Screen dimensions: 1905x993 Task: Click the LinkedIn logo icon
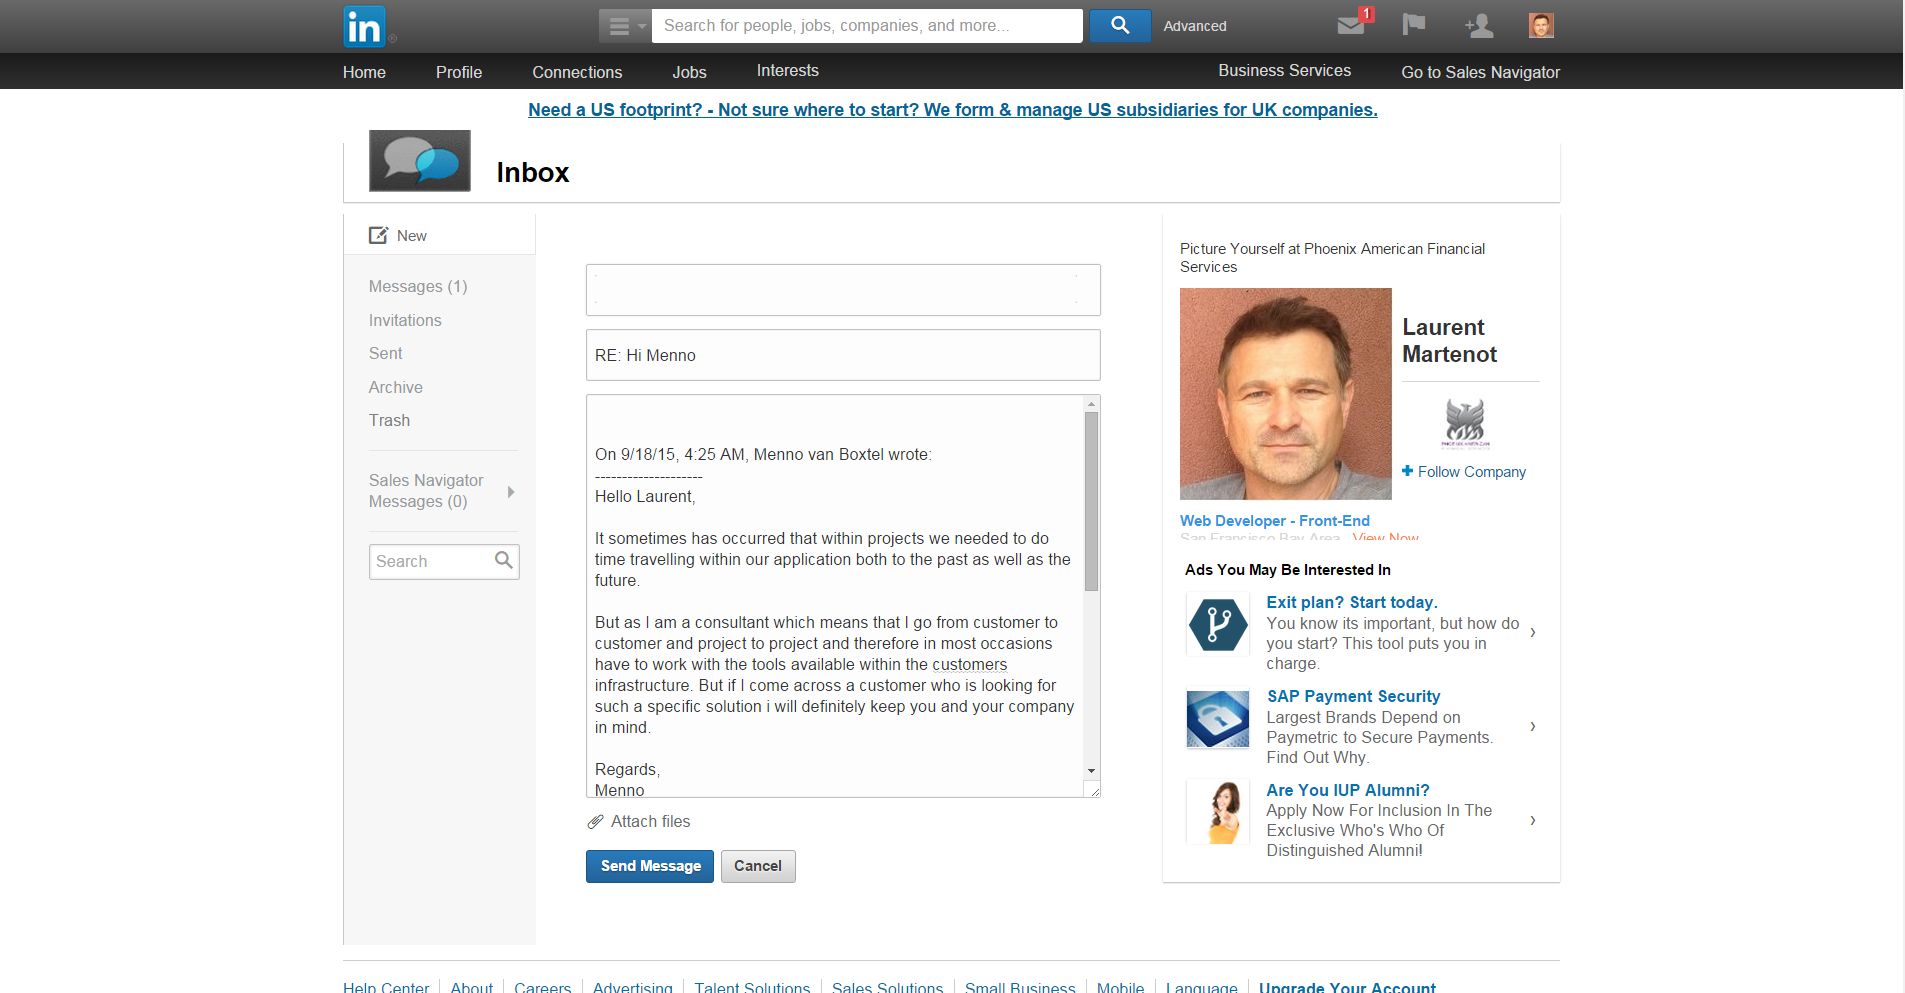click(x=364, y=27)
